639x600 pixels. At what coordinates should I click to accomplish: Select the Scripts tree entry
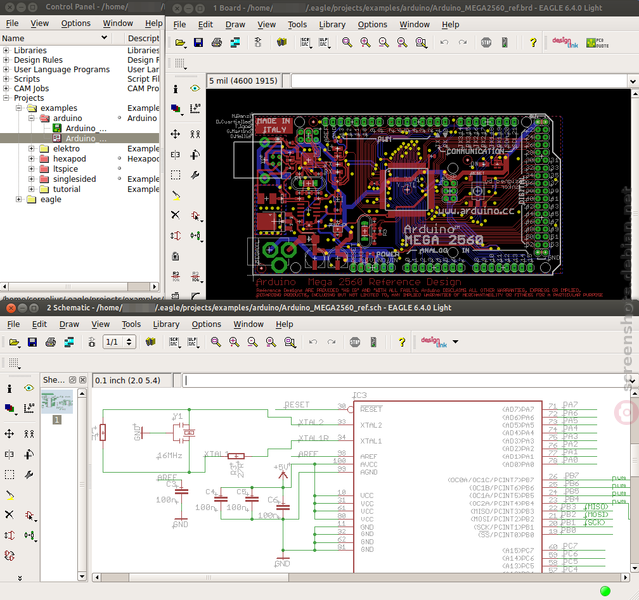26,79
